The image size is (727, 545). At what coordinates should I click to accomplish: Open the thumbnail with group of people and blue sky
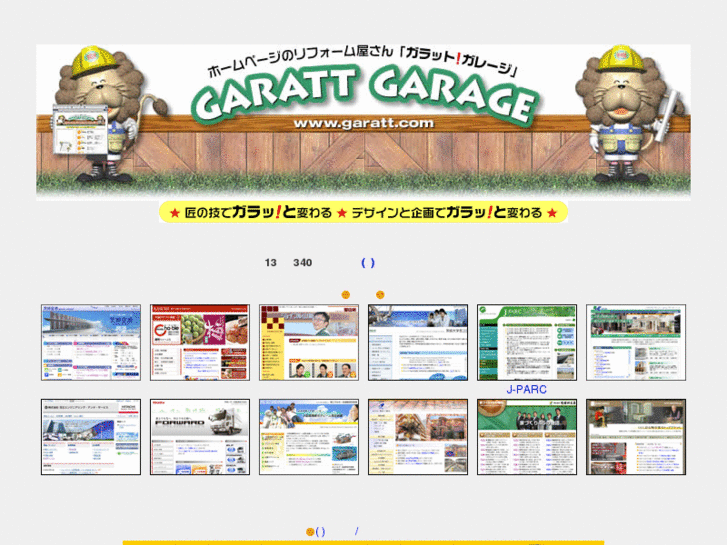point(309,437)
